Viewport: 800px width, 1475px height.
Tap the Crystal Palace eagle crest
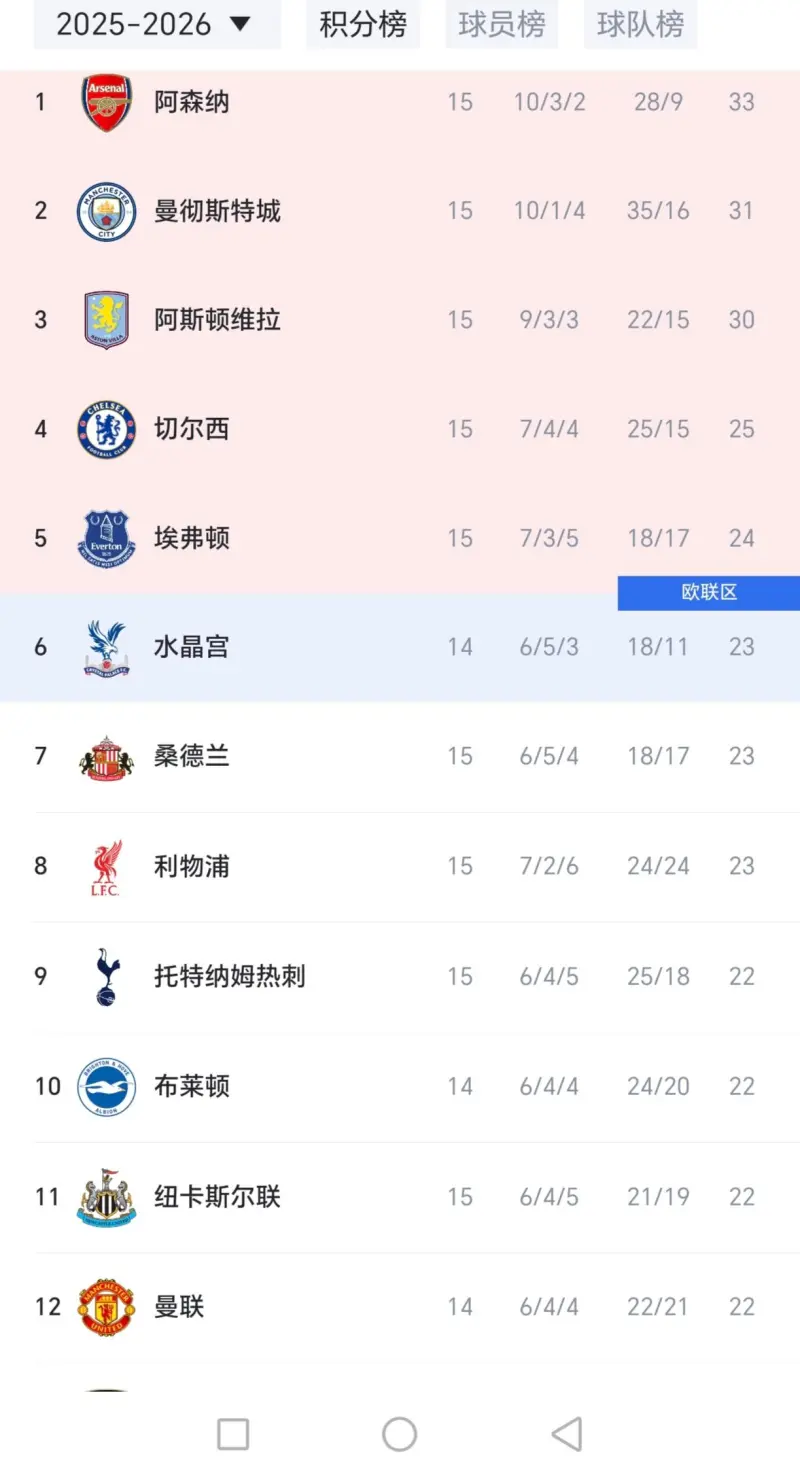(107, 647)
